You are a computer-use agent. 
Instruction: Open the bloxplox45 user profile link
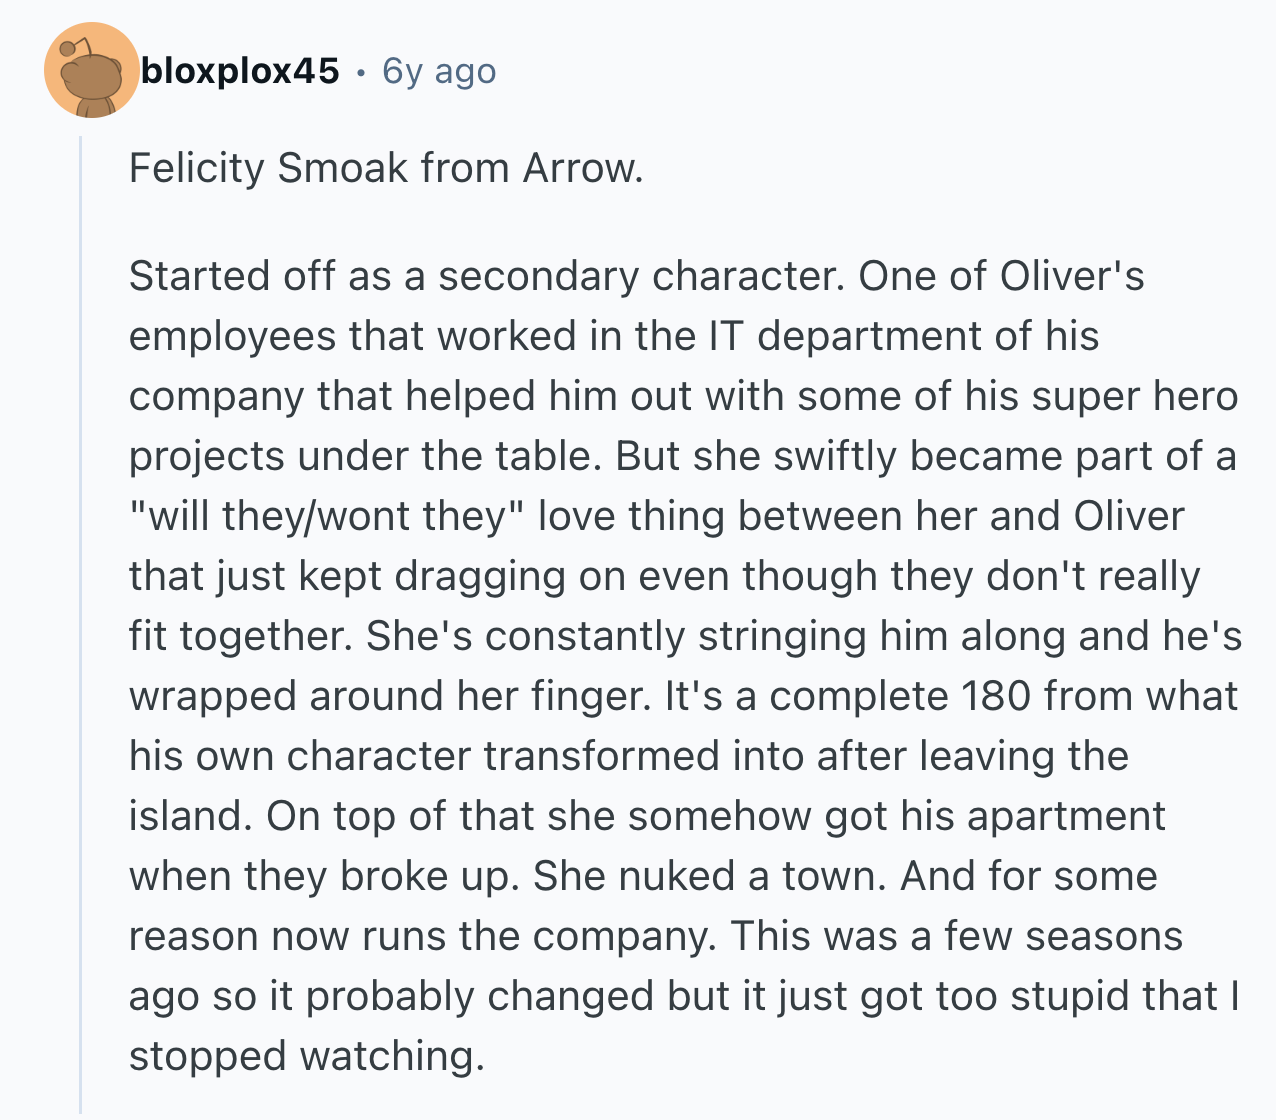[x=240, y=71]
